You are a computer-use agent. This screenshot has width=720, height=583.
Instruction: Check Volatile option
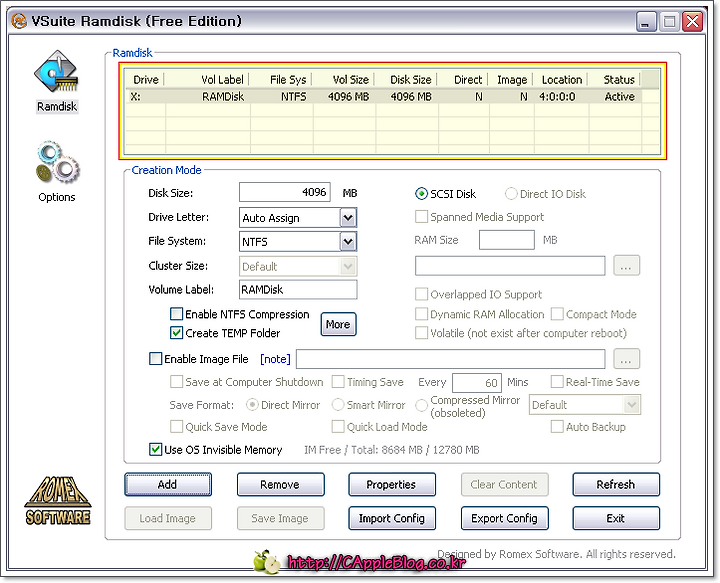tap(421, 333)
